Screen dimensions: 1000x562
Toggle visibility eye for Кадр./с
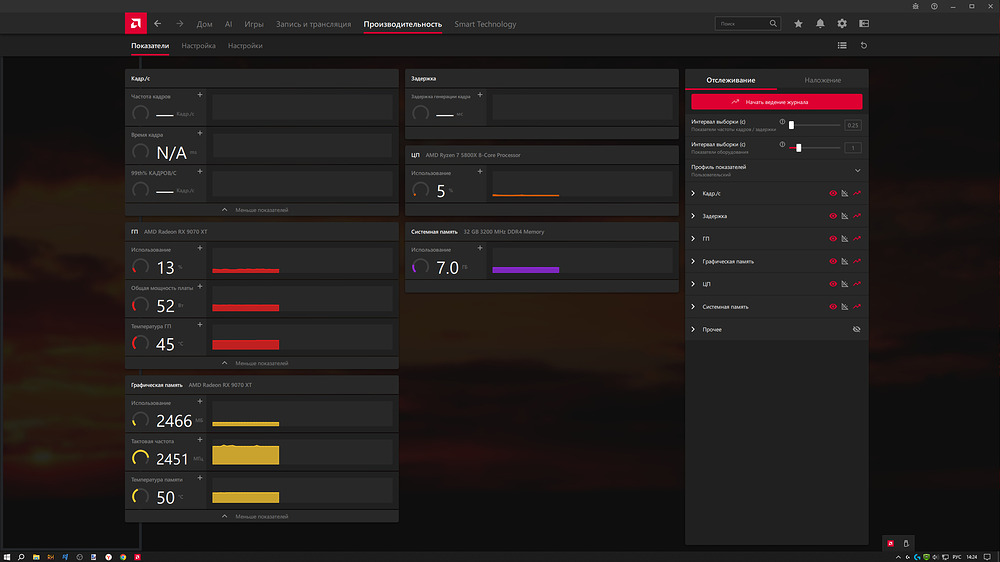click(x=833, y=193)
